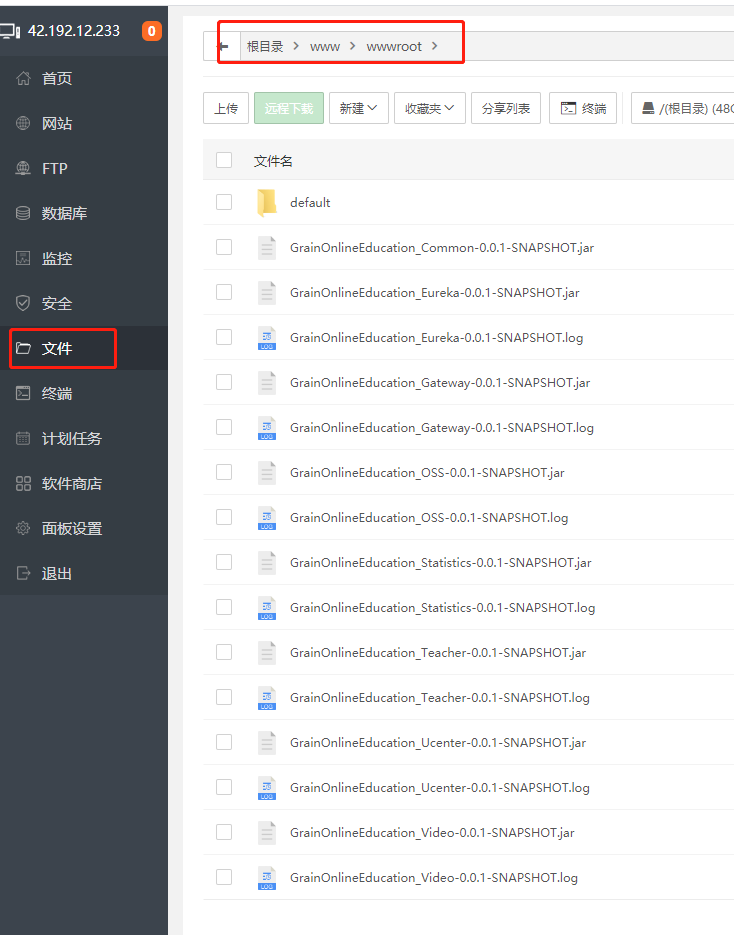This screenshot has height=935, width=734.
Task: Click the LOG icon of Video-0.0.1-SNAPSHOT.log
Action: point(267,878)
